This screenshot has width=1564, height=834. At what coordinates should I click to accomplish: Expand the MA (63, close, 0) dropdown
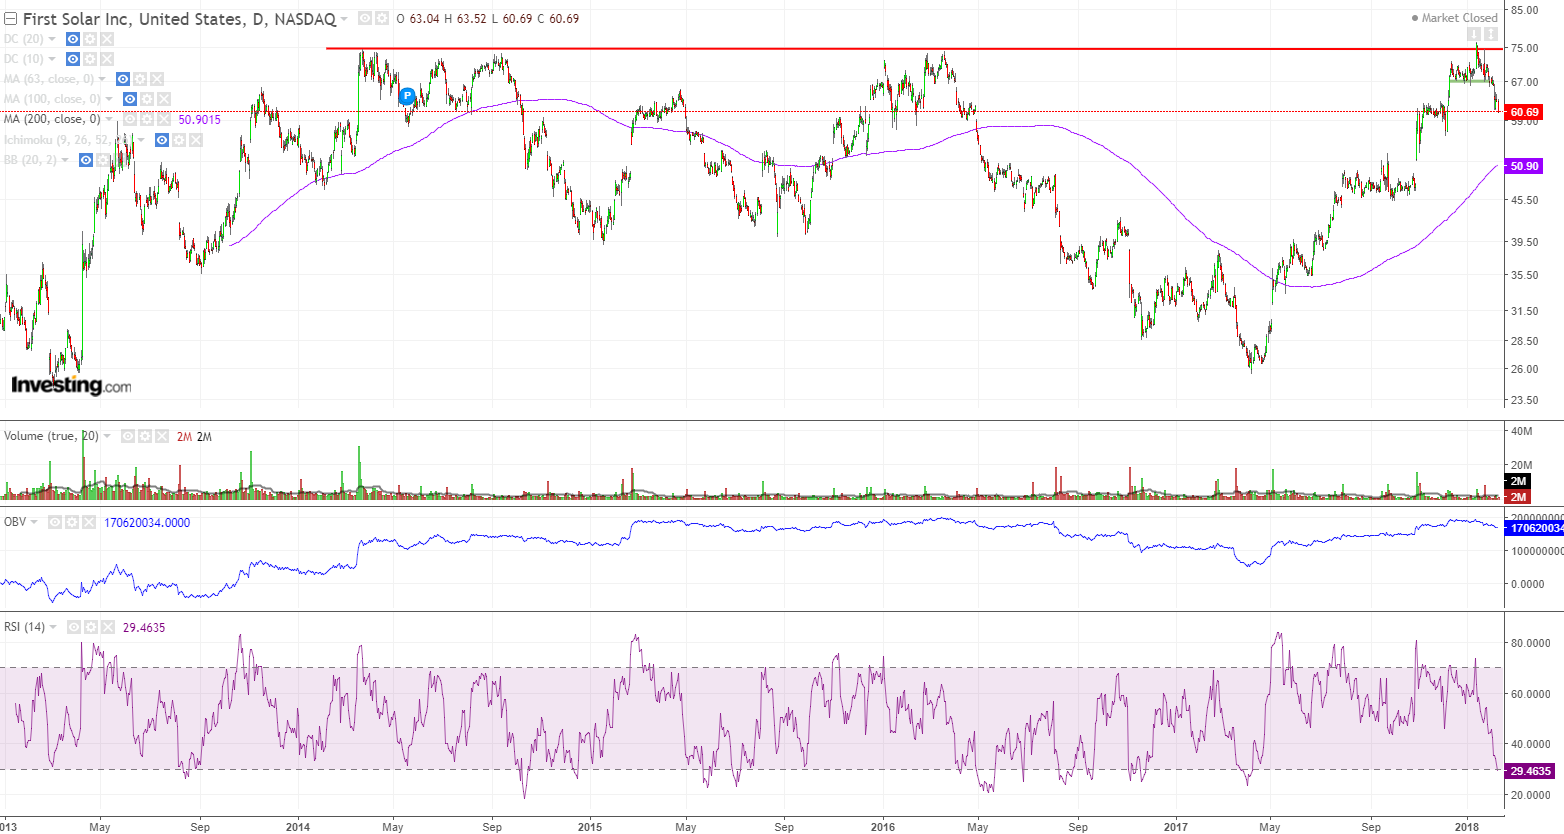point(102,79)
